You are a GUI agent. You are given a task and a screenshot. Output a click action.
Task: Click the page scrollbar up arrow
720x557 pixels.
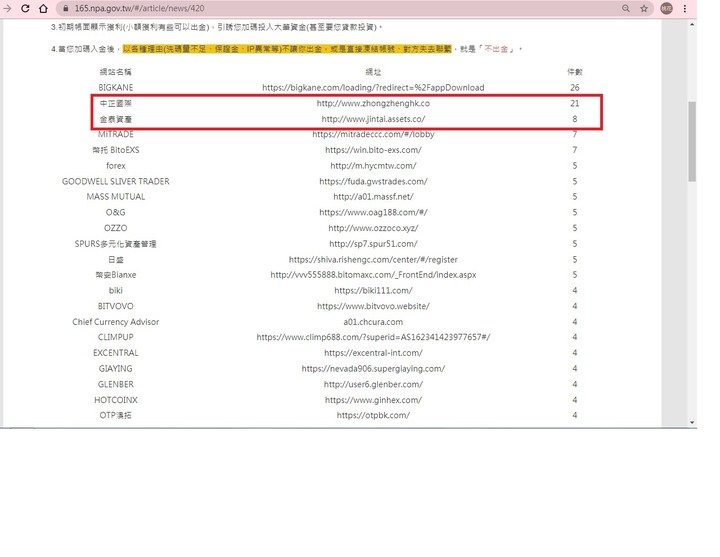tap(692, 24)
